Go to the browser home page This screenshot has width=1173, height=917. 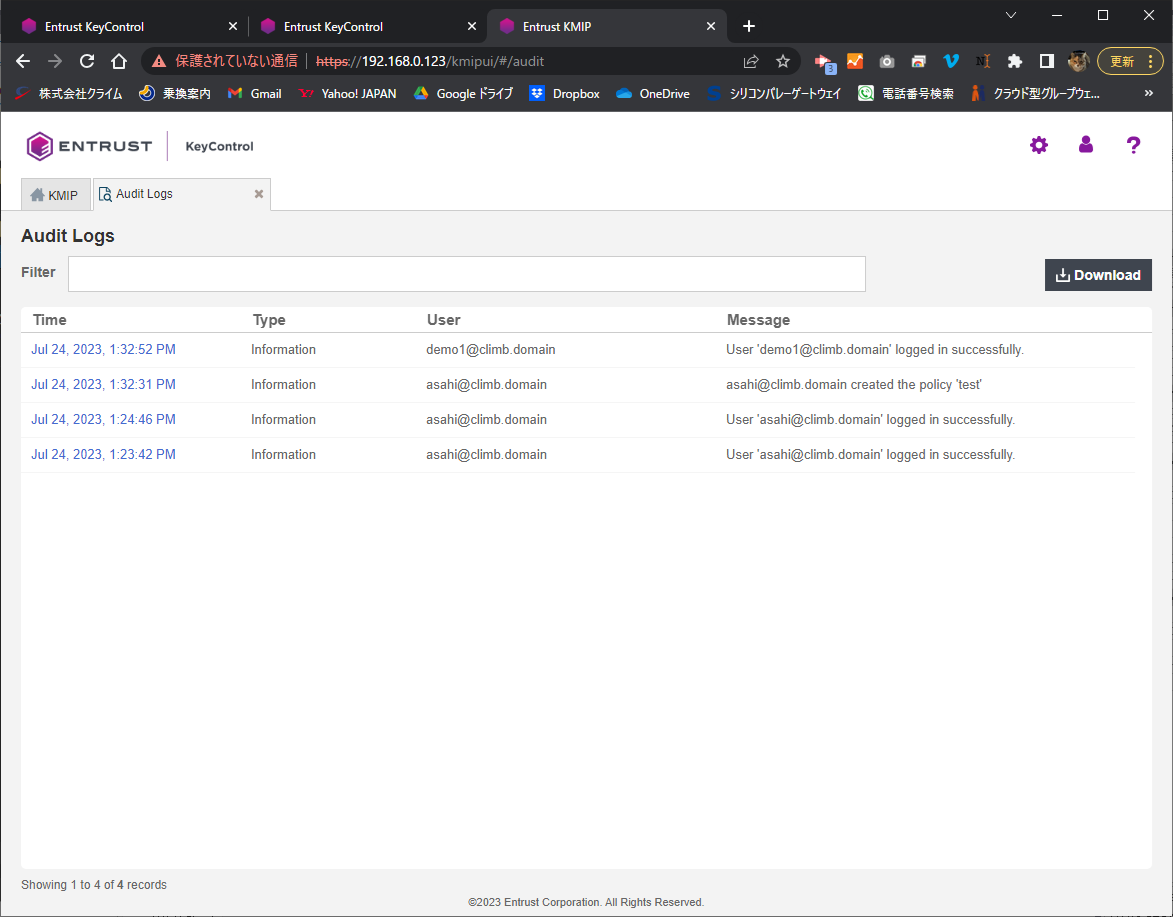tap(119, 61)
